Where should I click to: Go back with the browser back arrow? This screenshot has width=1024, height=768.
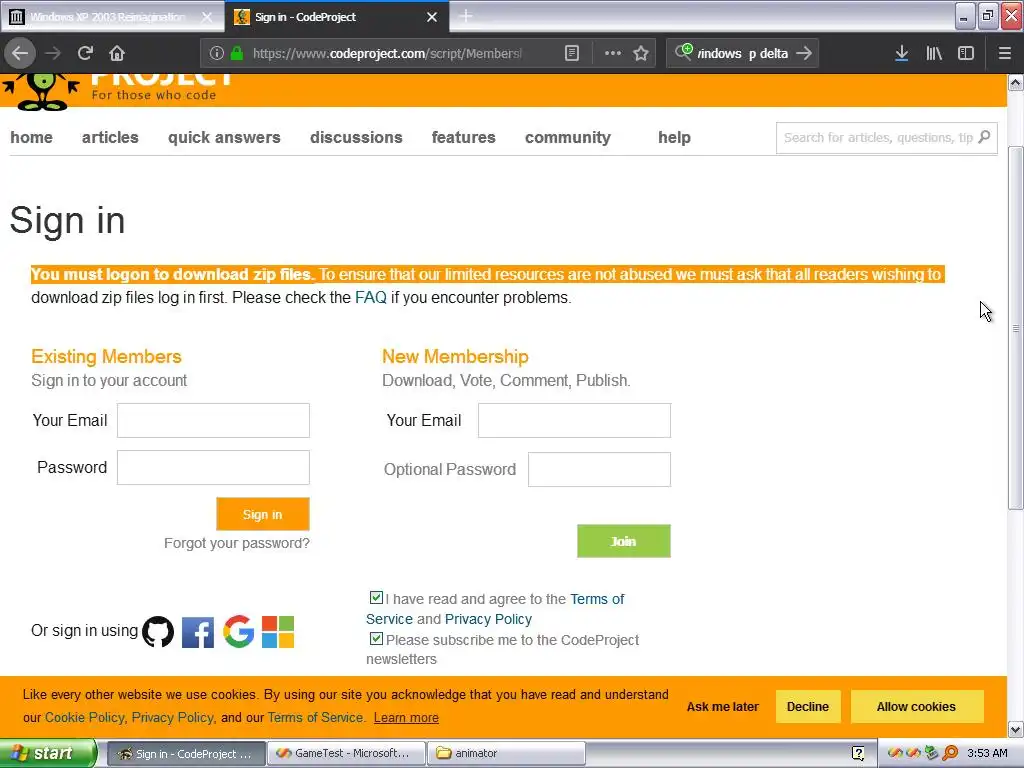point(20,53)
